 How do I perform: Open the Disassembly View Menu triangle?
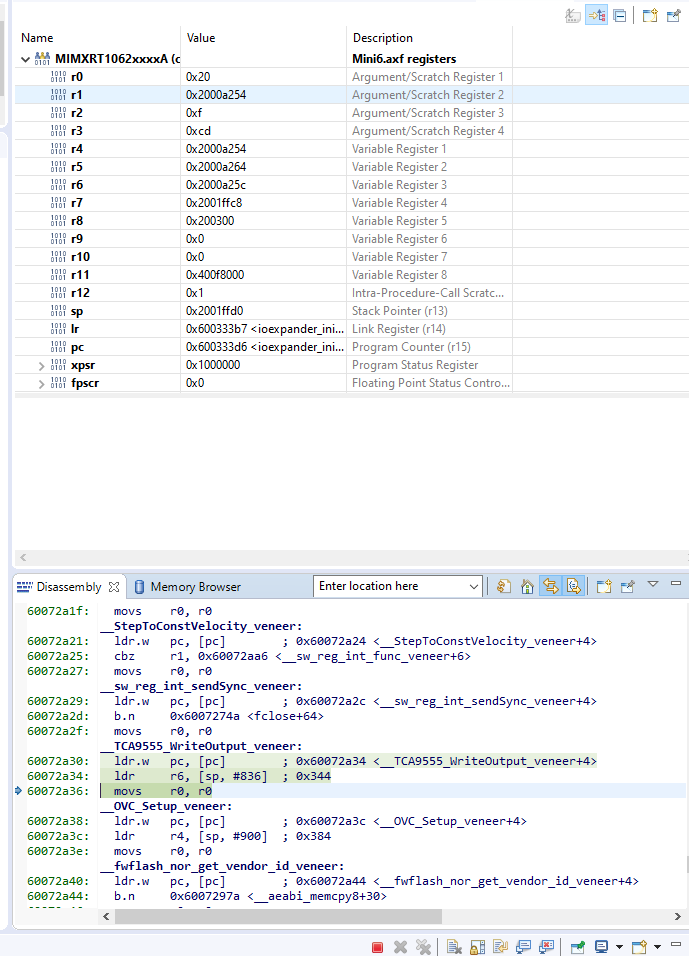pos(653,583)
